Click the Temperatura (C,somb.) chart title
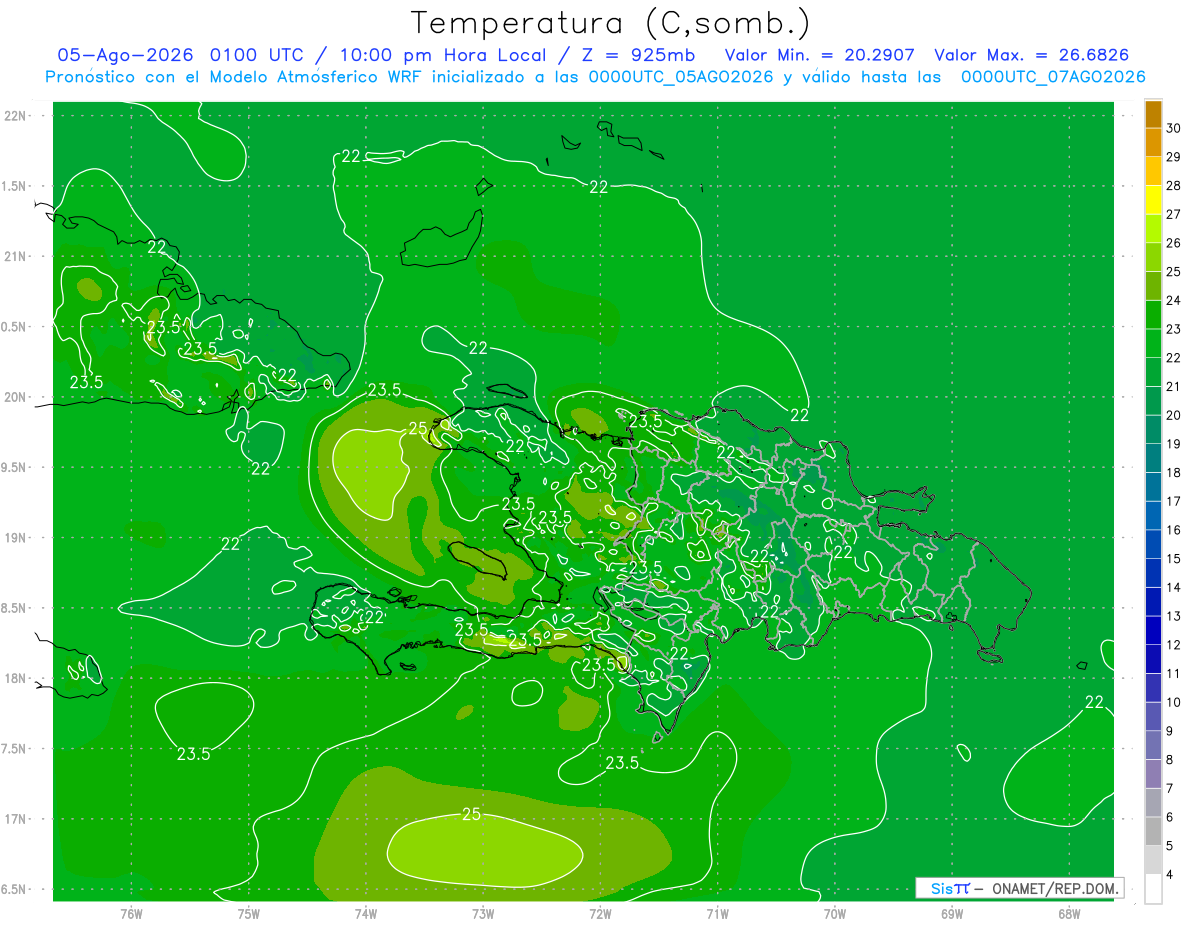The height and width of the screenshot is (927, 1200). tap(610, 22)
